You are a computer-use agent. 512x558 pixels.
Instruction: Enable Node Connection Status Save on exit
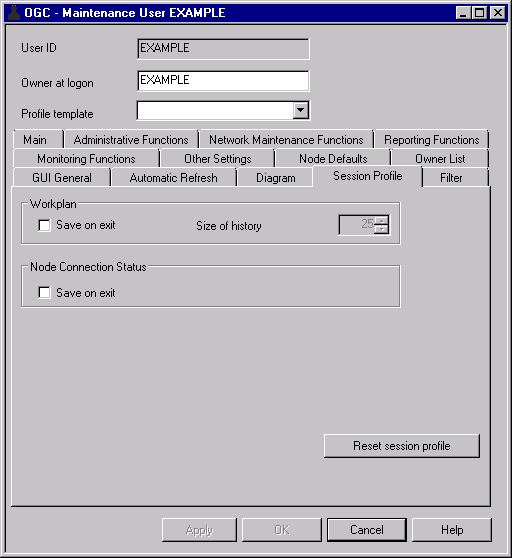pos(44,293)
